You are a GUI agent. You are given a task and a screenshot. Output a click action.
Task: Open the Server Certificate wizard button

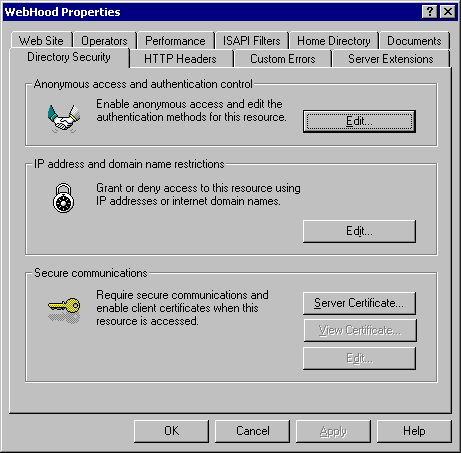click(359, 303)
